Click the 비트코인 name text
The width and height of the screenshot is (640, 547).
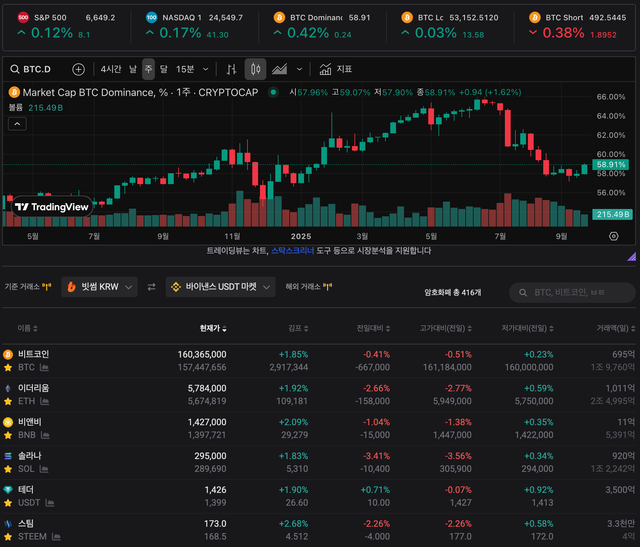pyautogui.click(x=33, y=354)
